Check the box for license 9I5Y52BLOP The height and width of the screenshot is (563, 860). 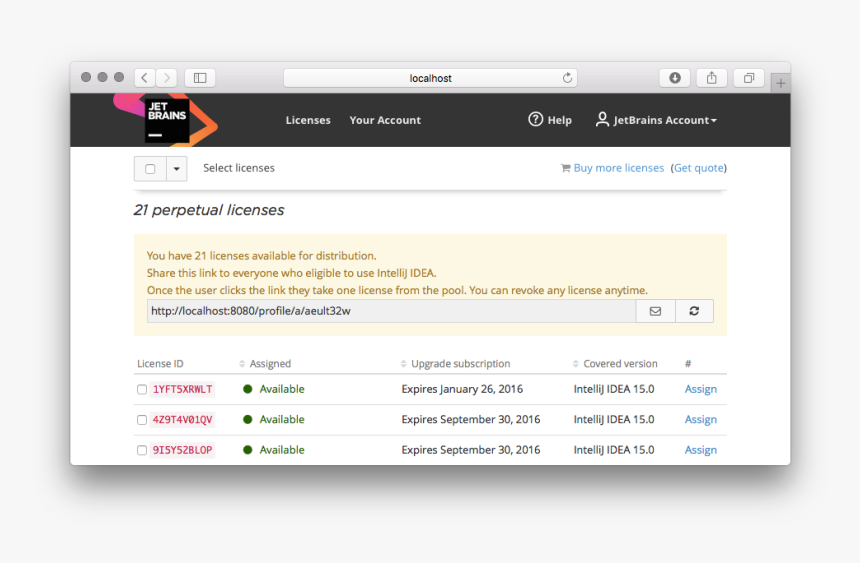[142, 451]
